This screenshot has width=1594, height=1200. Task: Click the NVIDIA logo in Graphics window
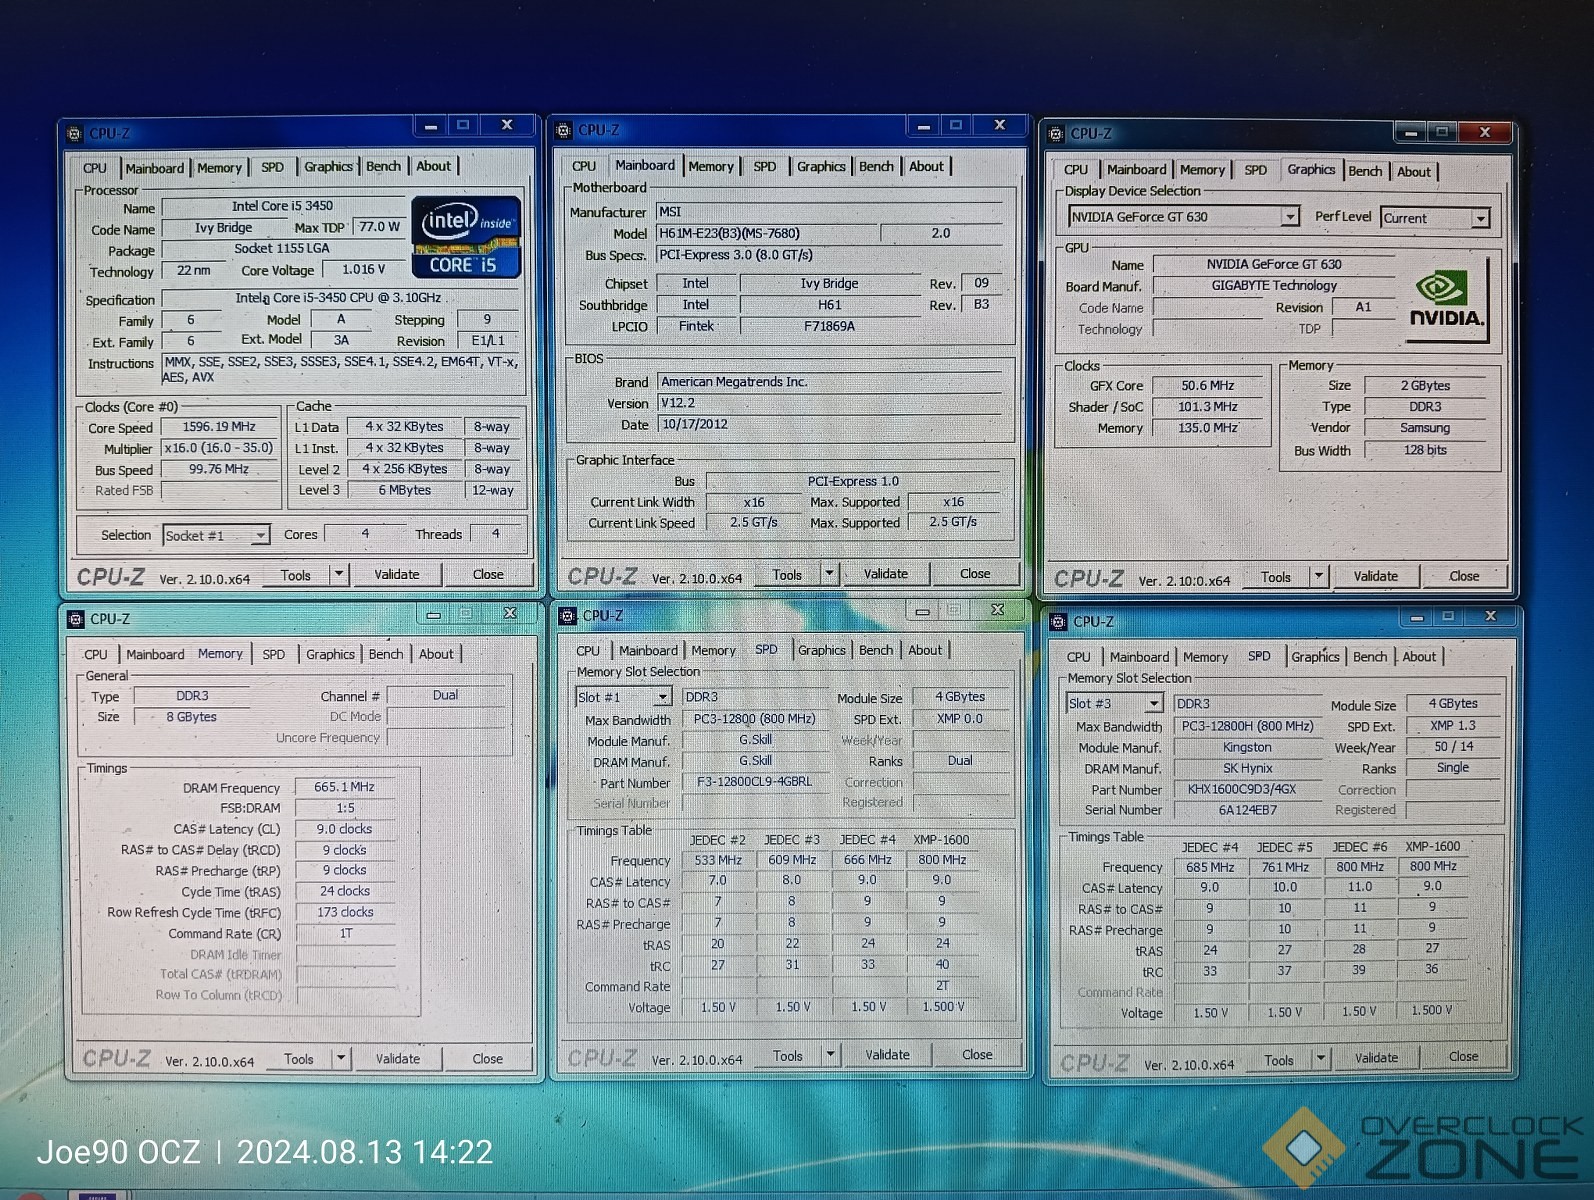(x=1446, y=301)
